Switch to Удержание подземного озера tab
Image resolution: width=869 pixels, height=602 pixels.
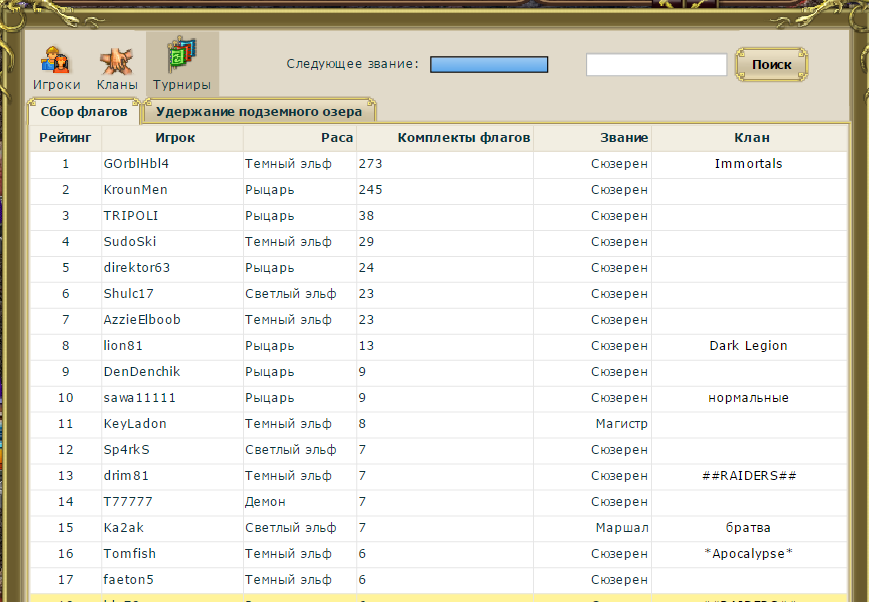(x=259, y=111)
